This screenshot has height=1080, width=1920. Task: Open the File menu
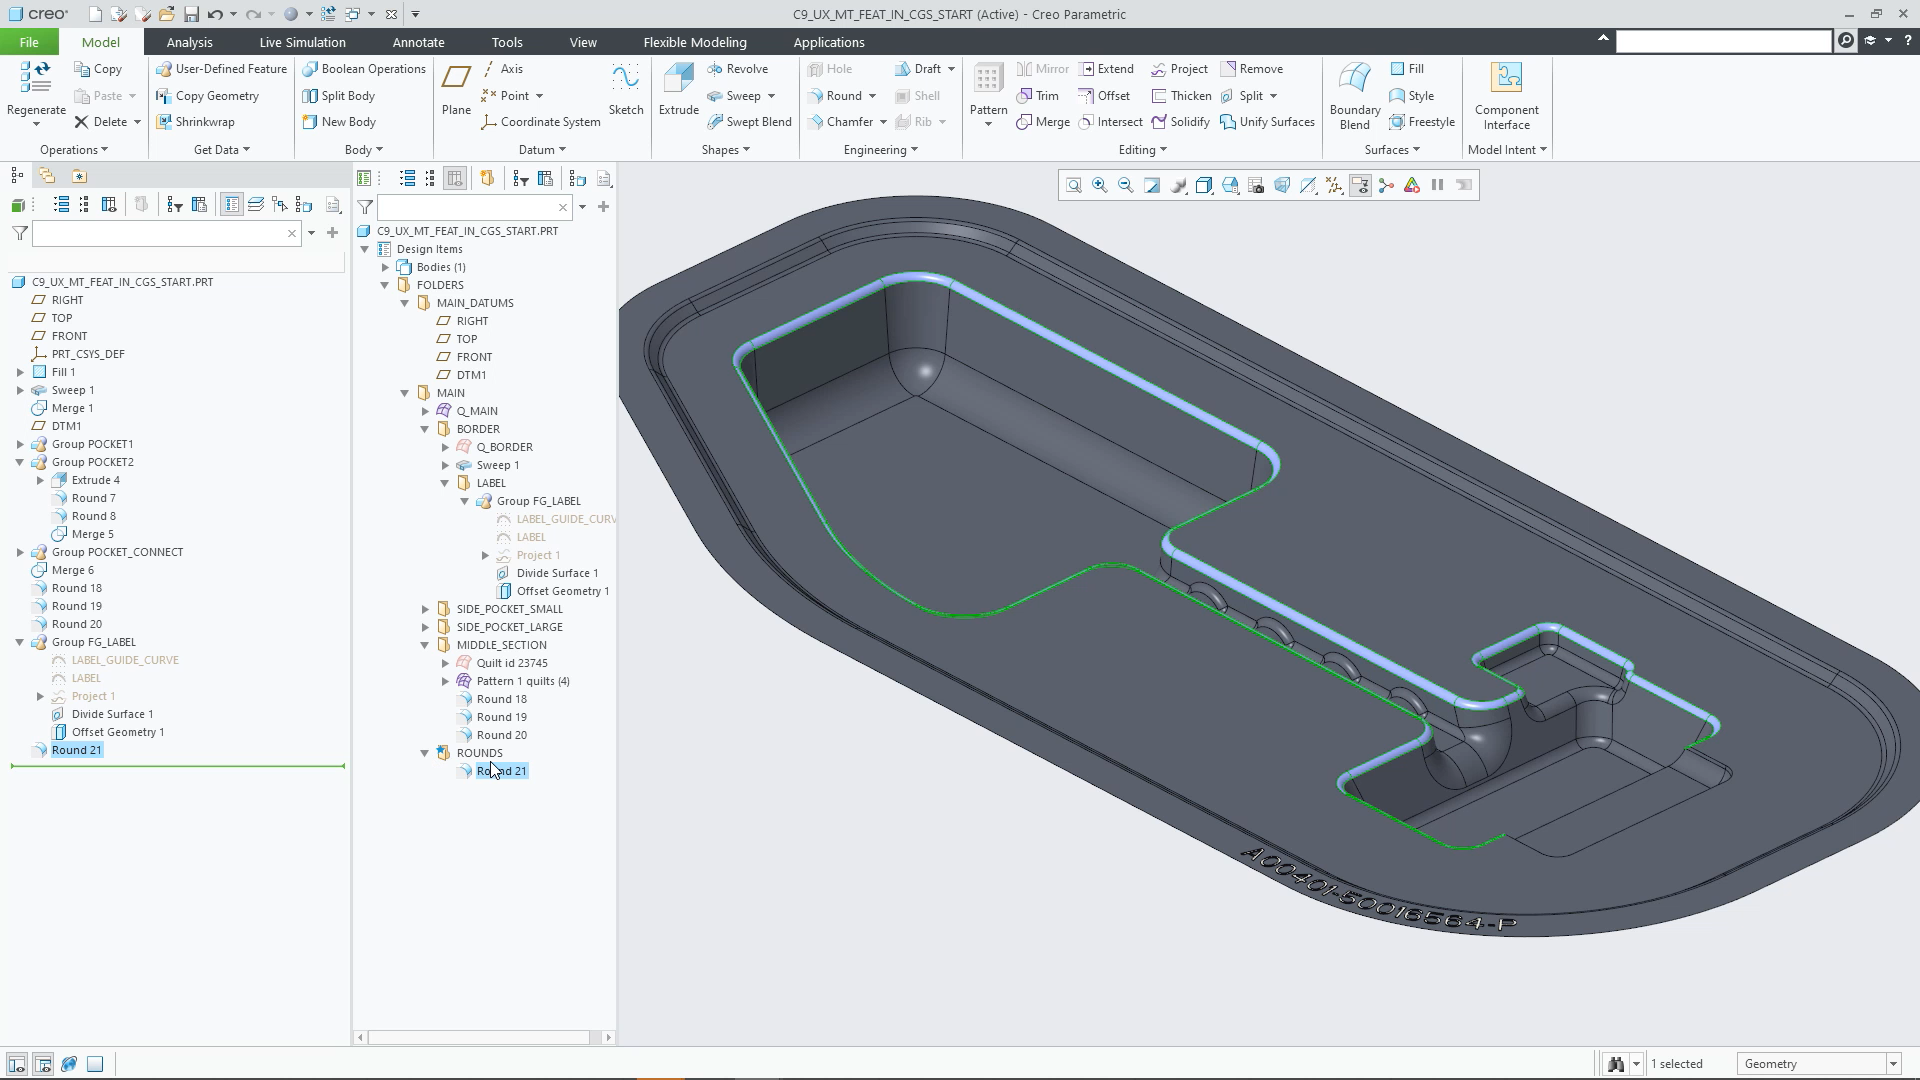[29, 42]
